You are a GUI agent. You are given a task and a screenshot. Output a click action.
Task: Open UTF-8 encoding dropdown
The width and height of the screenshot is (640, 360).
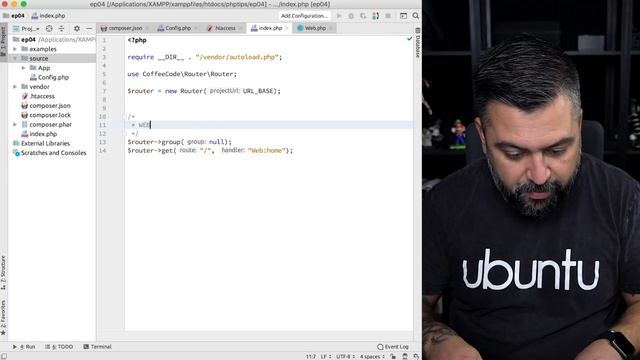tap(345, 356)
